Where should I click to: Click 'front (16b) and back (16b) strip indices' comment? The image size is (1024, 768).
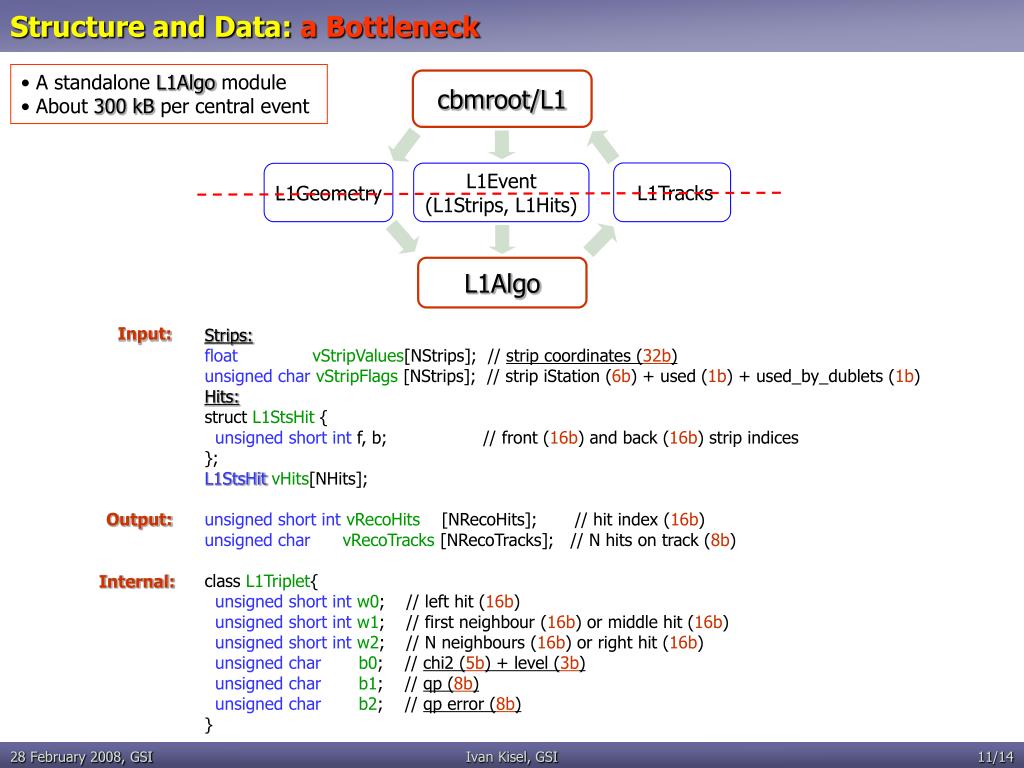coord(650,438)
